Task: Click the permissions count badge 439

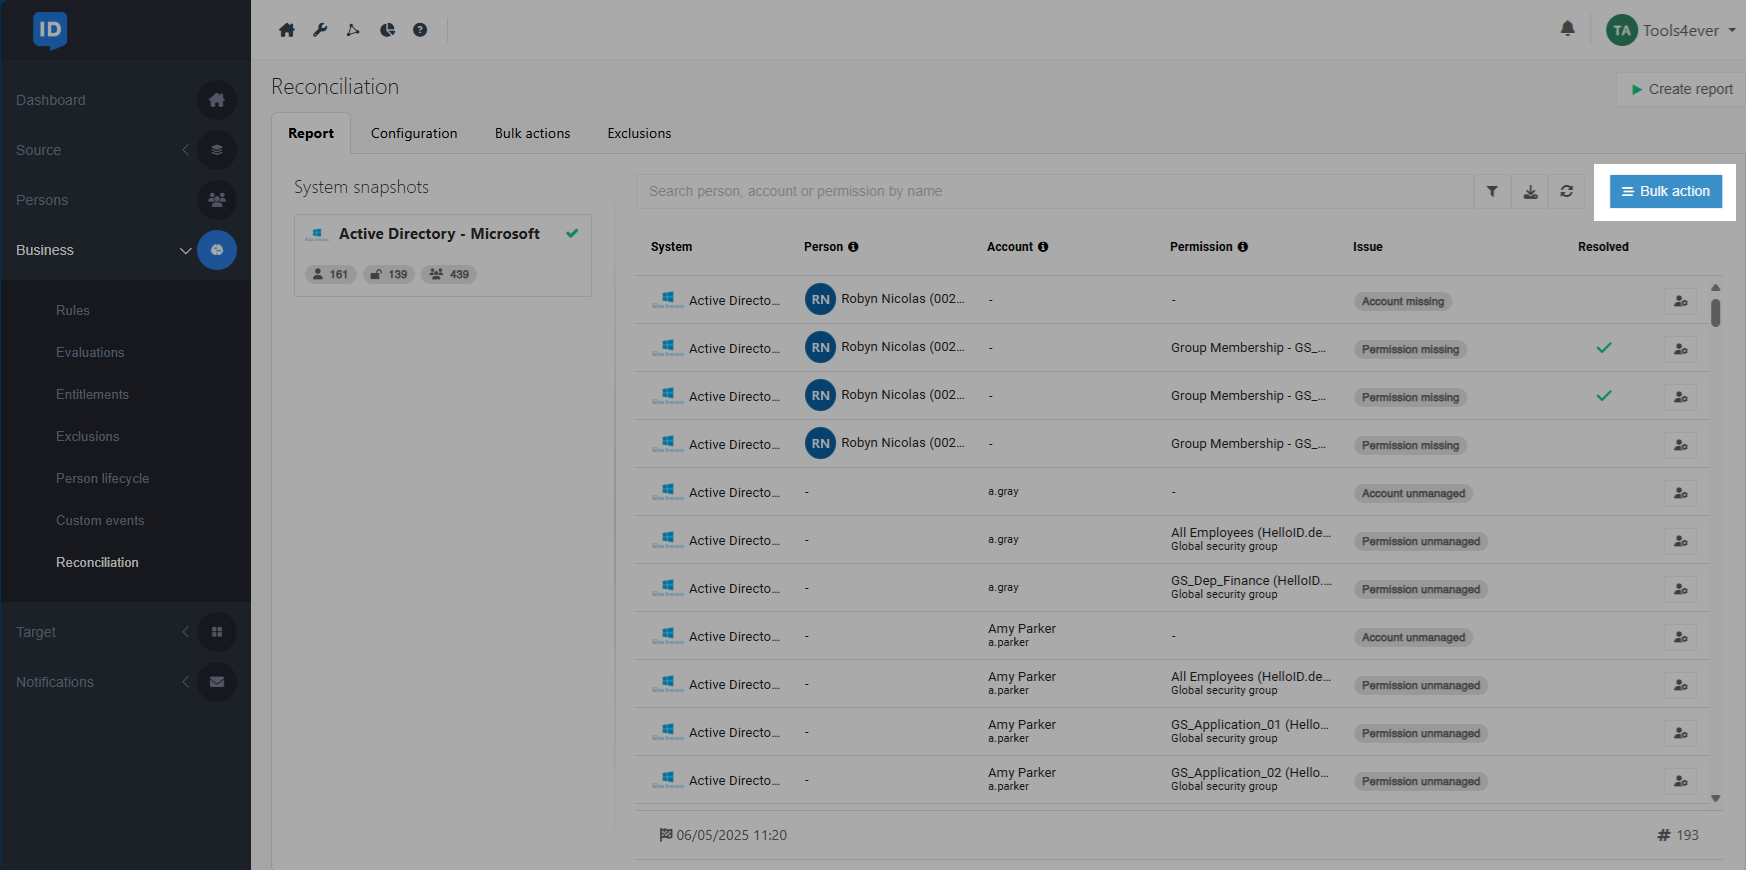Action: [x=449, y=274]
